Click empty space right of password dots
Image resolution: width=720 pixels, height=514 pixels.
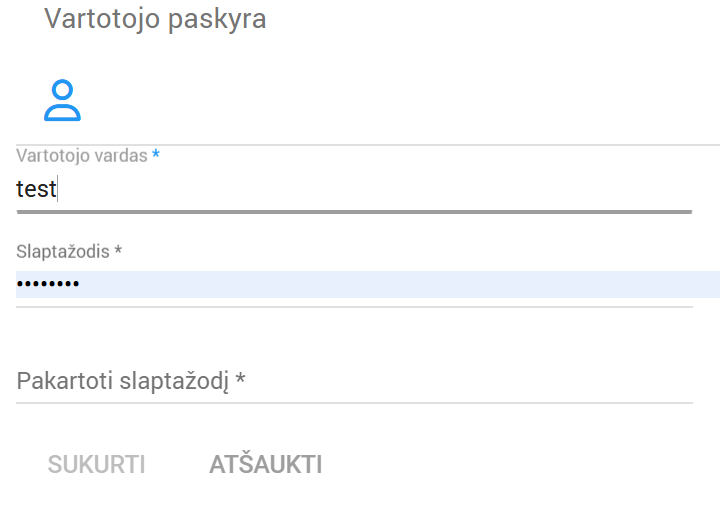point(400,285)
